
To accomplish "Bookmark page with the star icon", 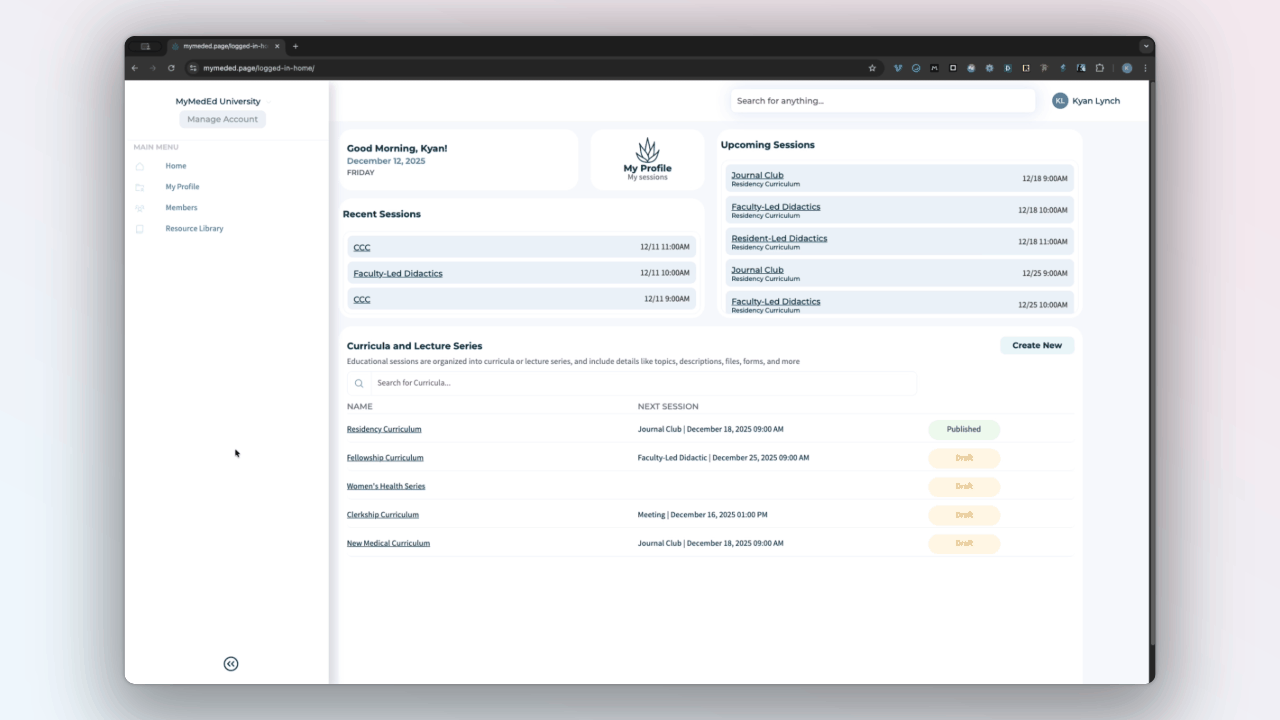I will coord(872,68).
